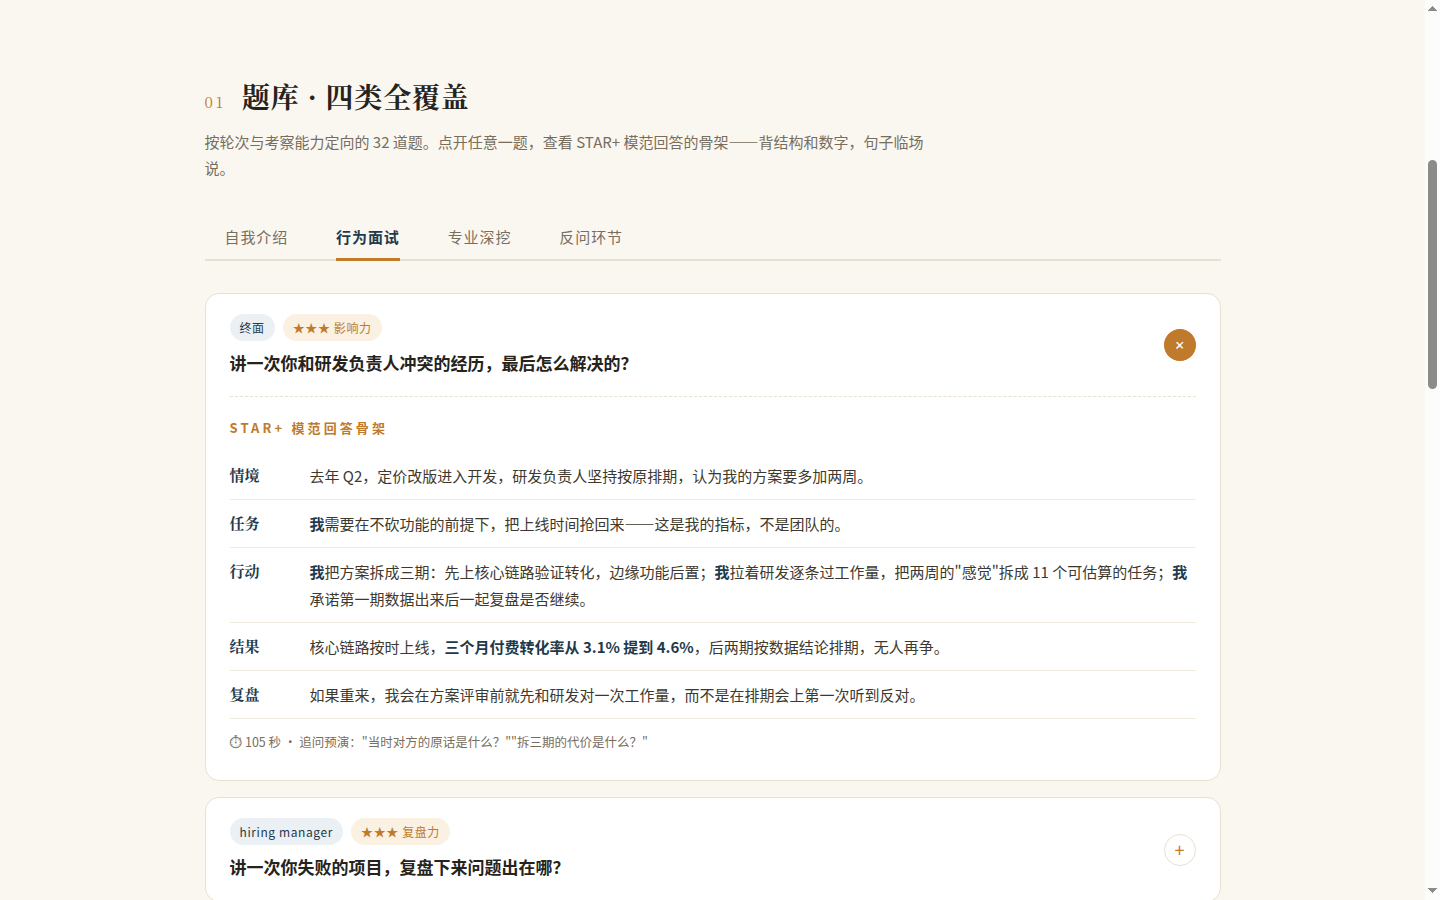1440x900 pixels.
Task: Click the ★★★ 影响力 tag
Action: tap(332, 328)
